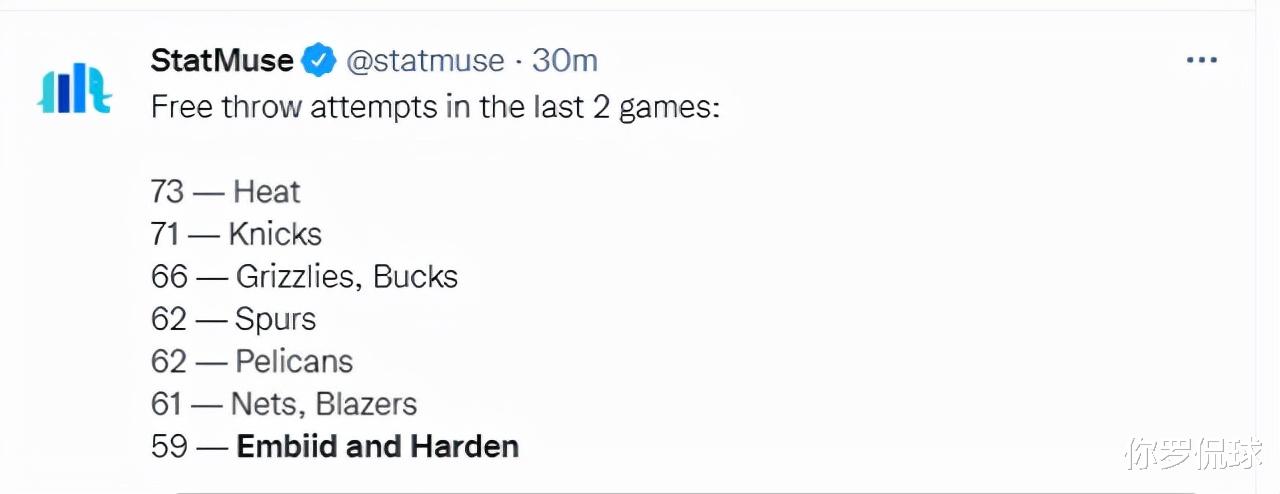Screen dimensions: 1280x494
Task: Click the bold text 'Embiid and Harden'
Action: click(378, 446)
